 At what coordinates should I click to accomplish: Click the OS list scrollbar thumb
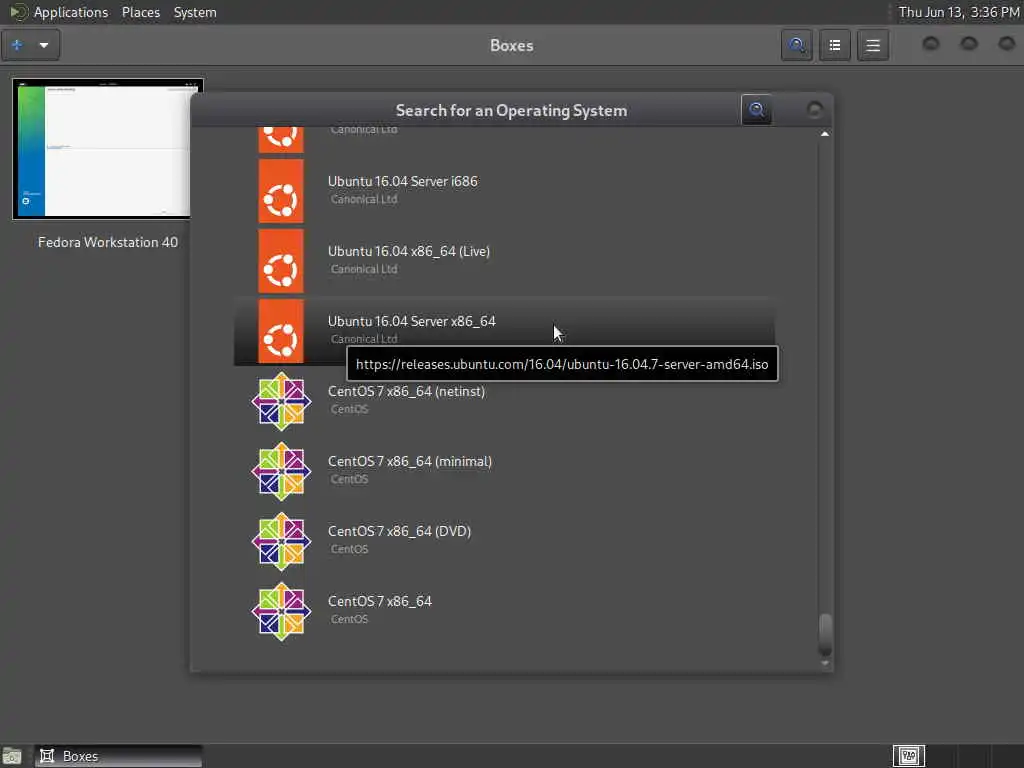[825, 634]
